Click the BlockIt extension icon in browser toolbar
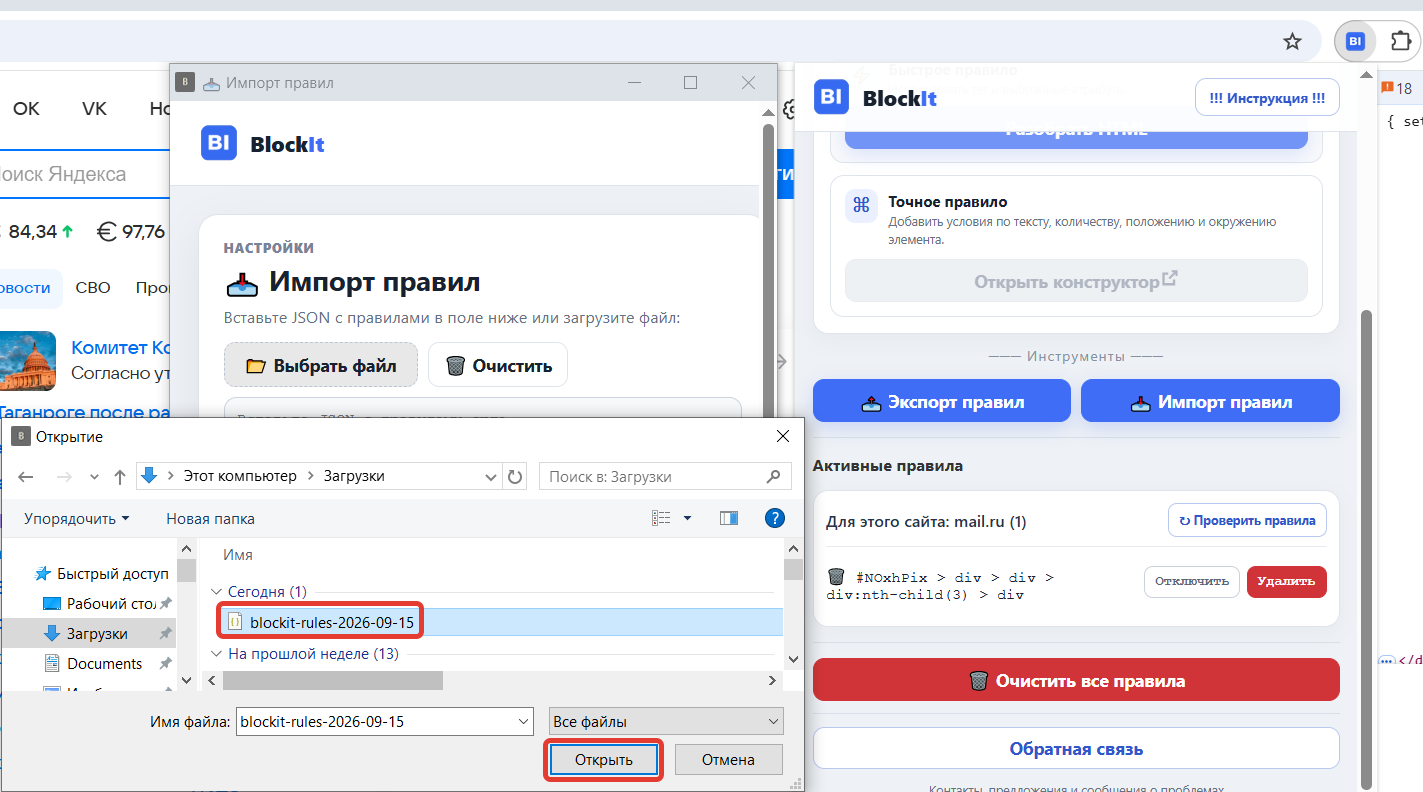This screenshot has width=1423, height=792. tap(1355, 41)
